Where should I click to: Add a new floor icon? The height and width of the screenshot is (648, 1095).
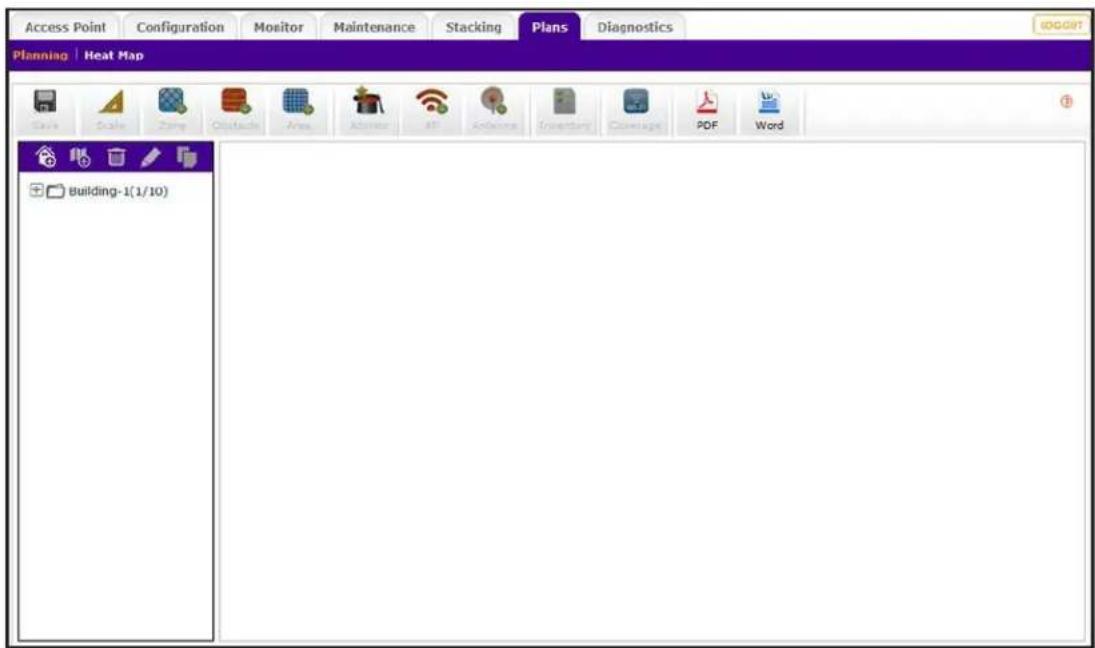80,157
